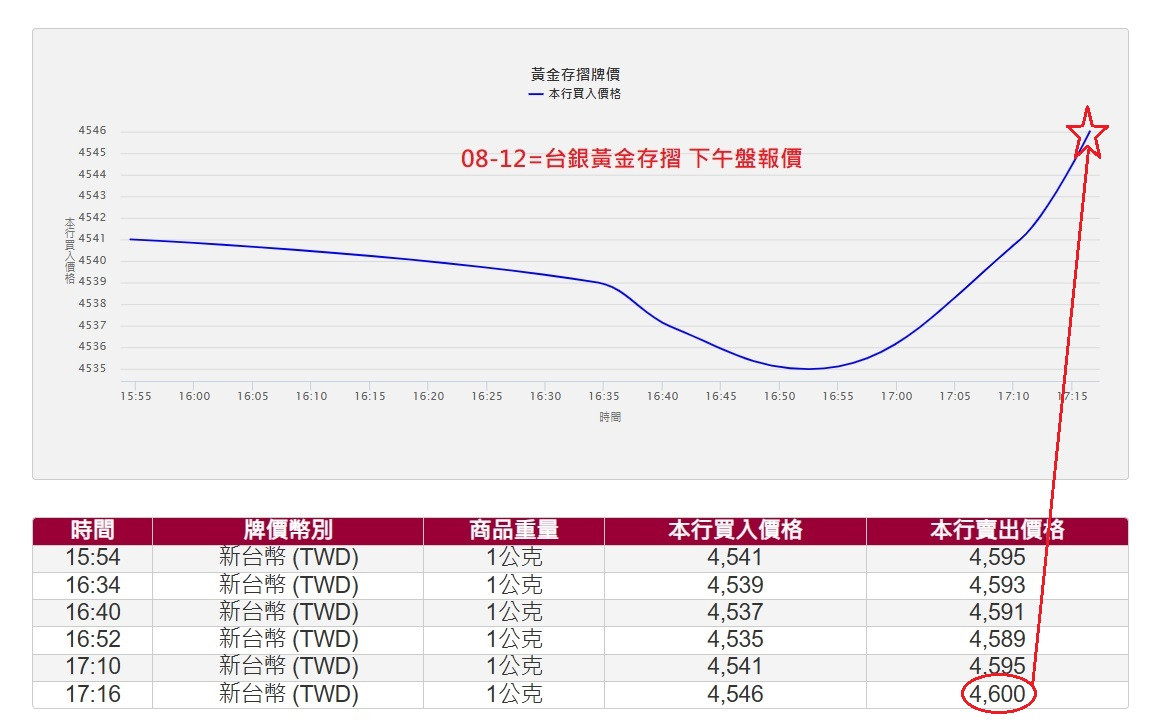Click sell price 4,600
Viewport: 1149px width, 722px height.
997,694
